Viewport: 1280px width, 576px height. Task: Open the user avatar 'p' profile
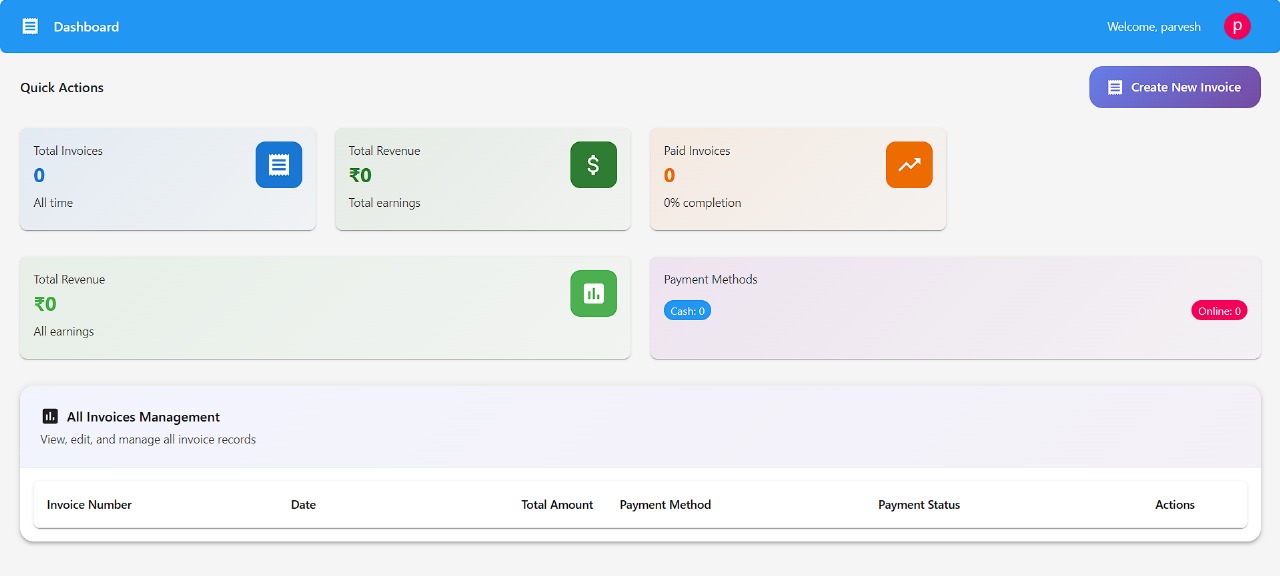tap(1237, 27)
